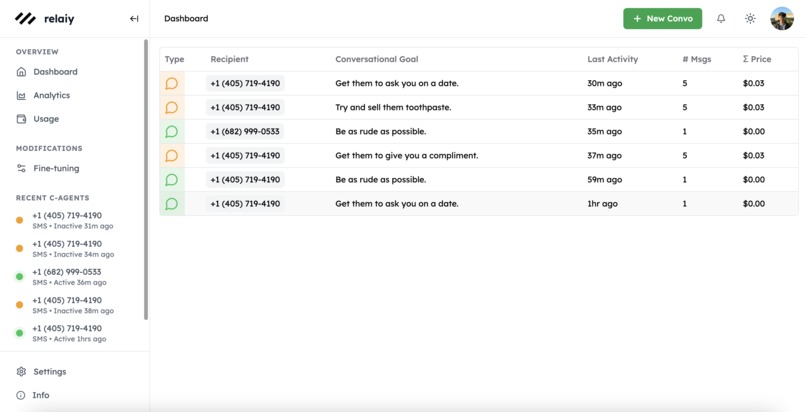Click $0.03 price in 30m ago row
Viewport: 806px width, 412px height.
753,83
